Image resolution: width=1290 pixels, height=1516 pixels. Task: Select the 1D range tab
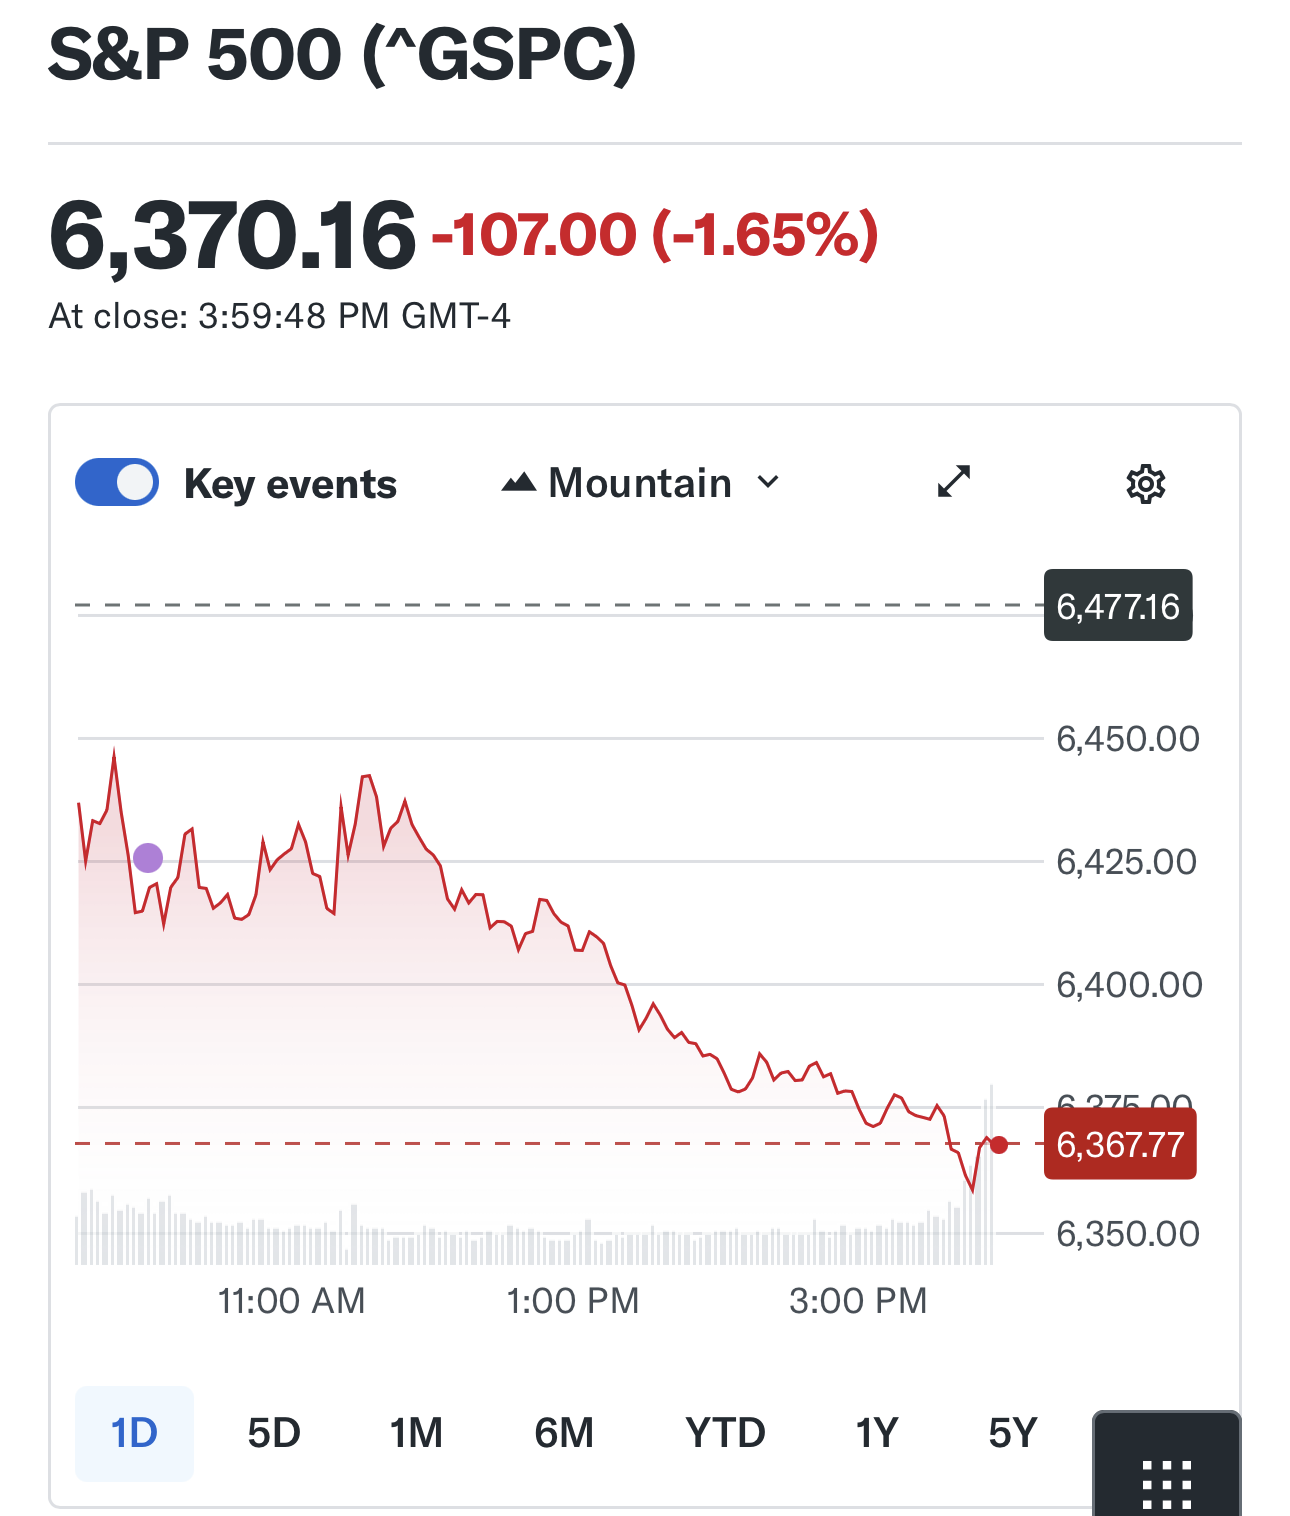(134, 1433)
